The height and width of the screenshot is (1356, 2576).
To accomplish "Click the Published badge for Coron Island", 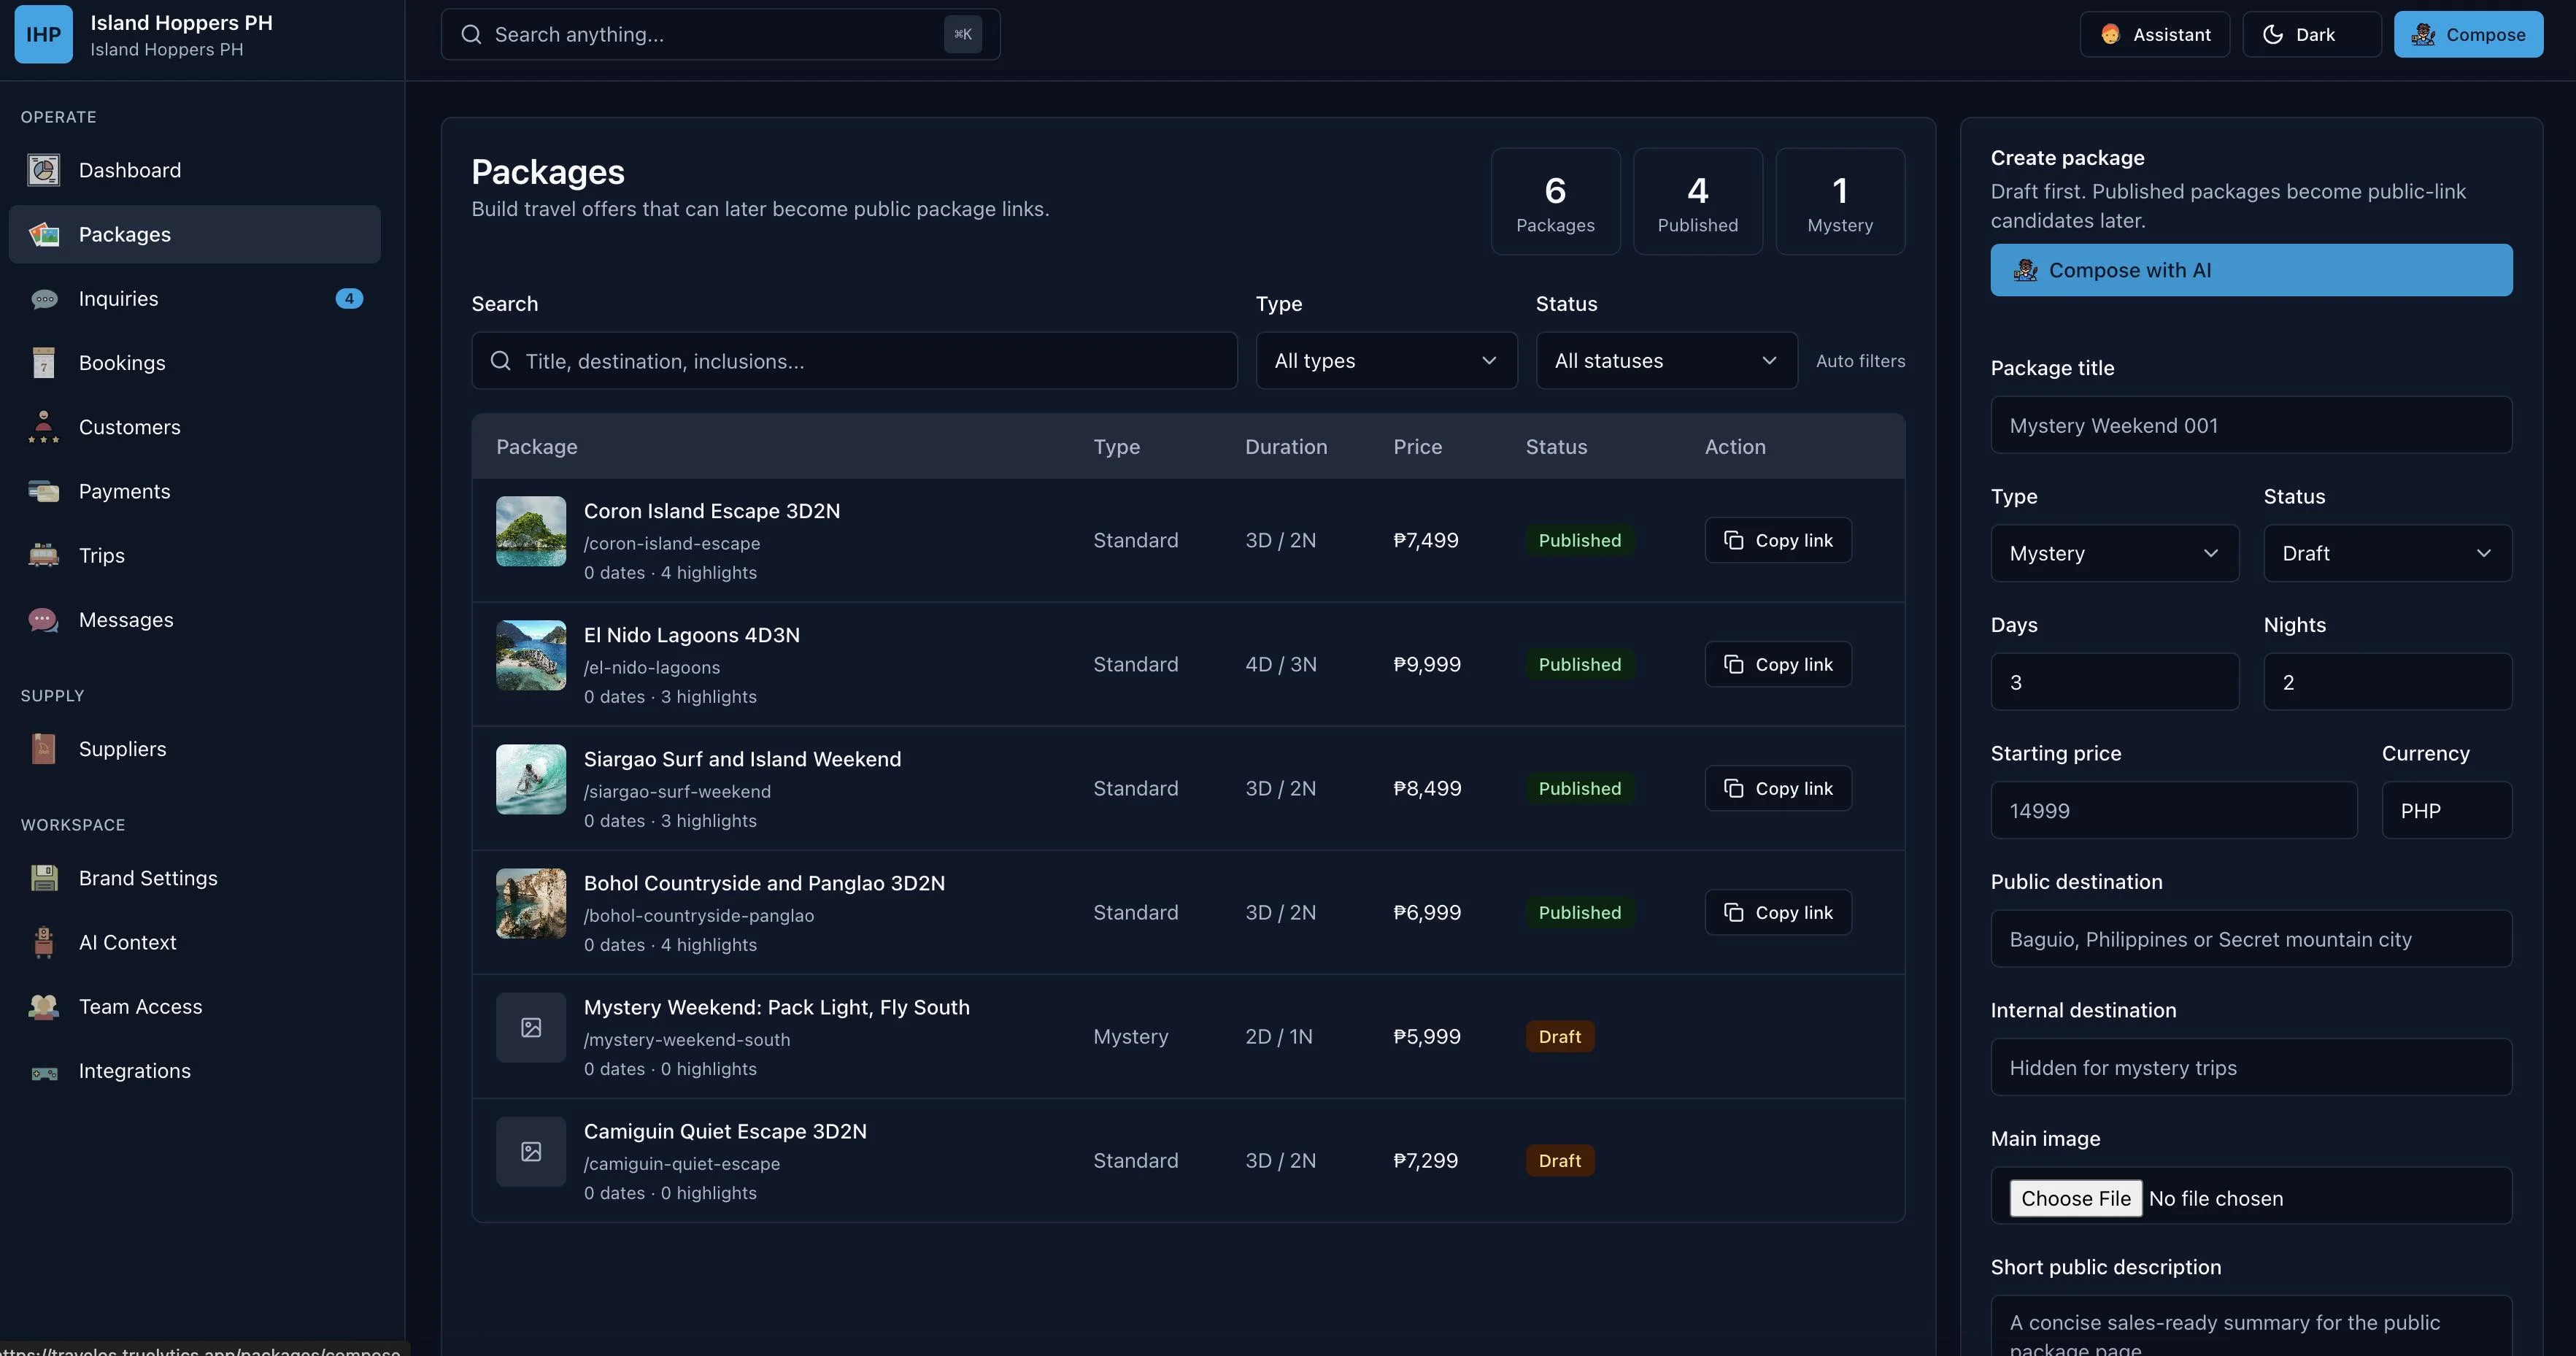I will pos(1579,540).
